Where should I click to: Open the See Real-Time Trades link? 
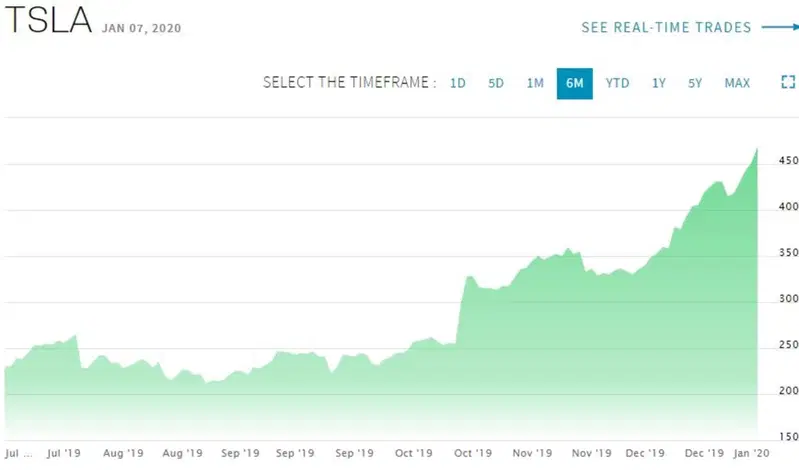[667, 28]
